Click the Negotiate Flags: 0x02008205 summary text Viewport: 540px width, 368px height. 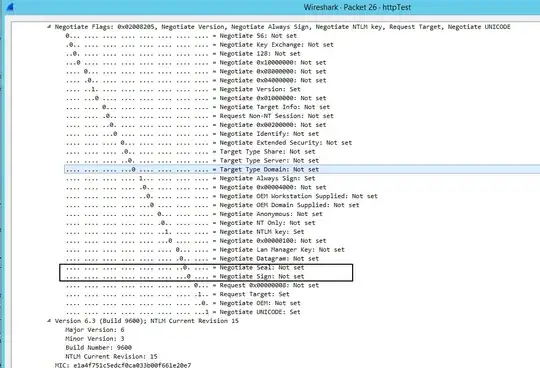click(282, 27)
